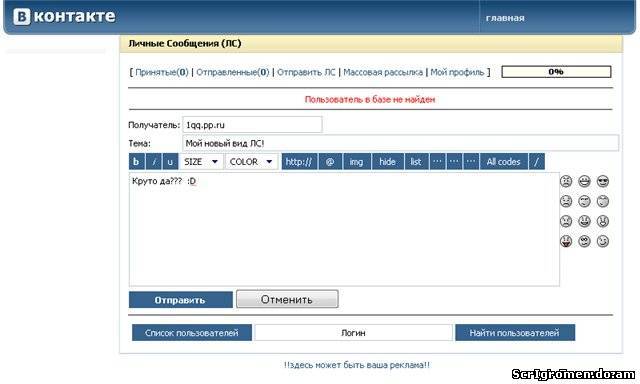Open the Массовая рассылка link
640x384 pixels.
click(x=383, y=72)
